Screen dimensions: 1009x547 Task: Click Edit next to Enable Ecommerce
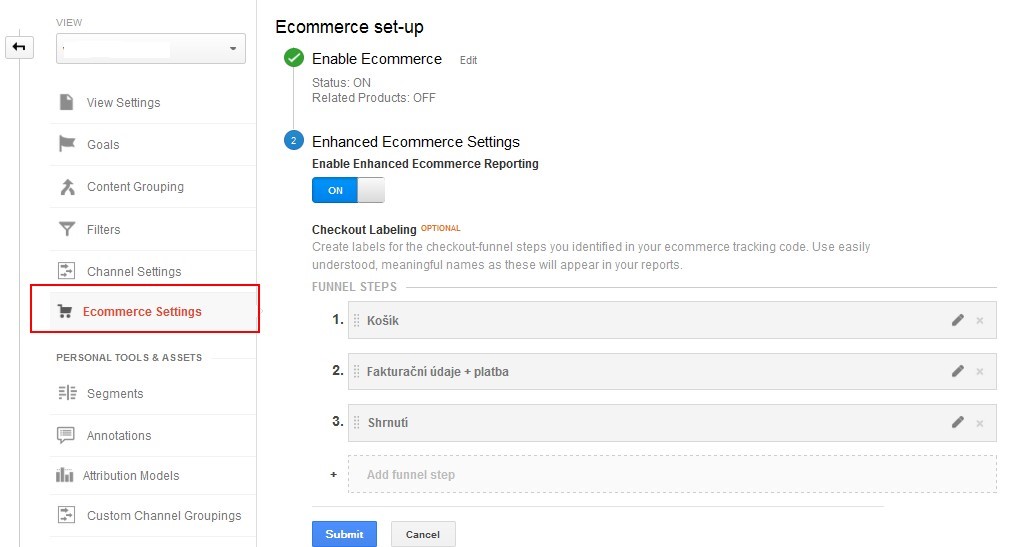pos(468,60)
